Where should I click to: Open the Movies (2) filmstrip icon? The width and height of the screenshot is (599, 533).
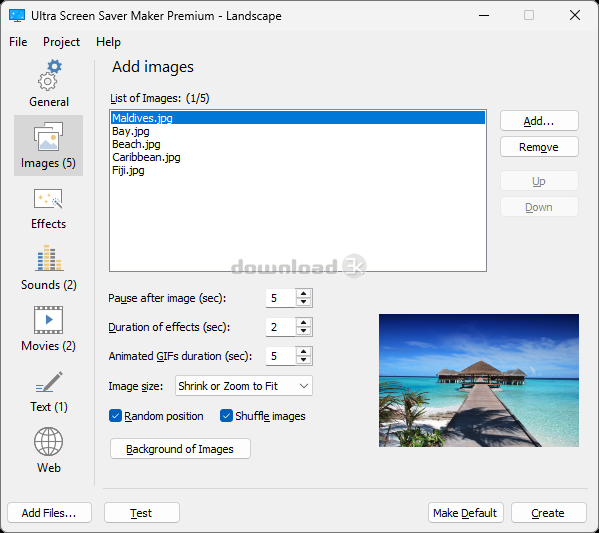click(49, 319)
